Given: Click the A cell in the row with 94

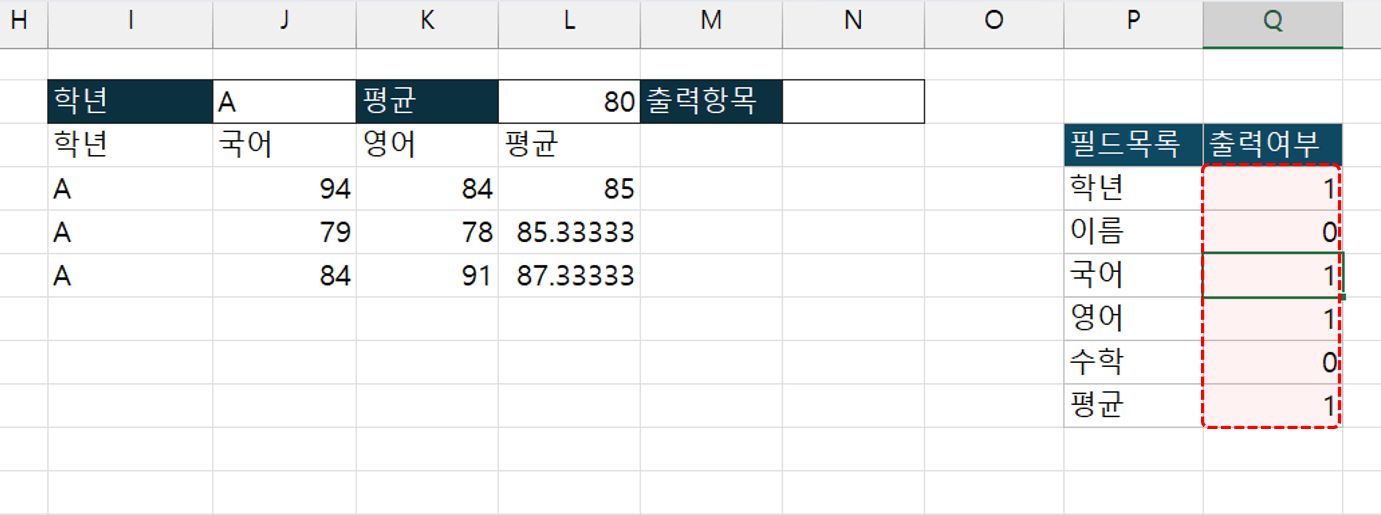Looking at the screenshot, I should [130, 188].
